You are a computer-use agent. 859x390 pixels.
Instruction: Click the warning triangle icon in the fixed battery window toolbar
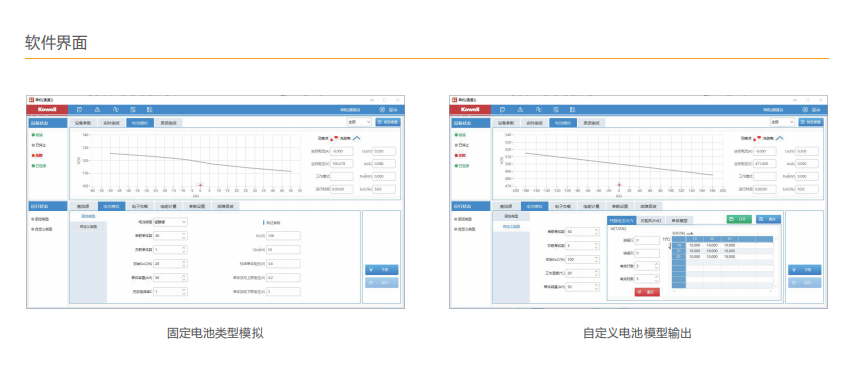pos(97,110)
